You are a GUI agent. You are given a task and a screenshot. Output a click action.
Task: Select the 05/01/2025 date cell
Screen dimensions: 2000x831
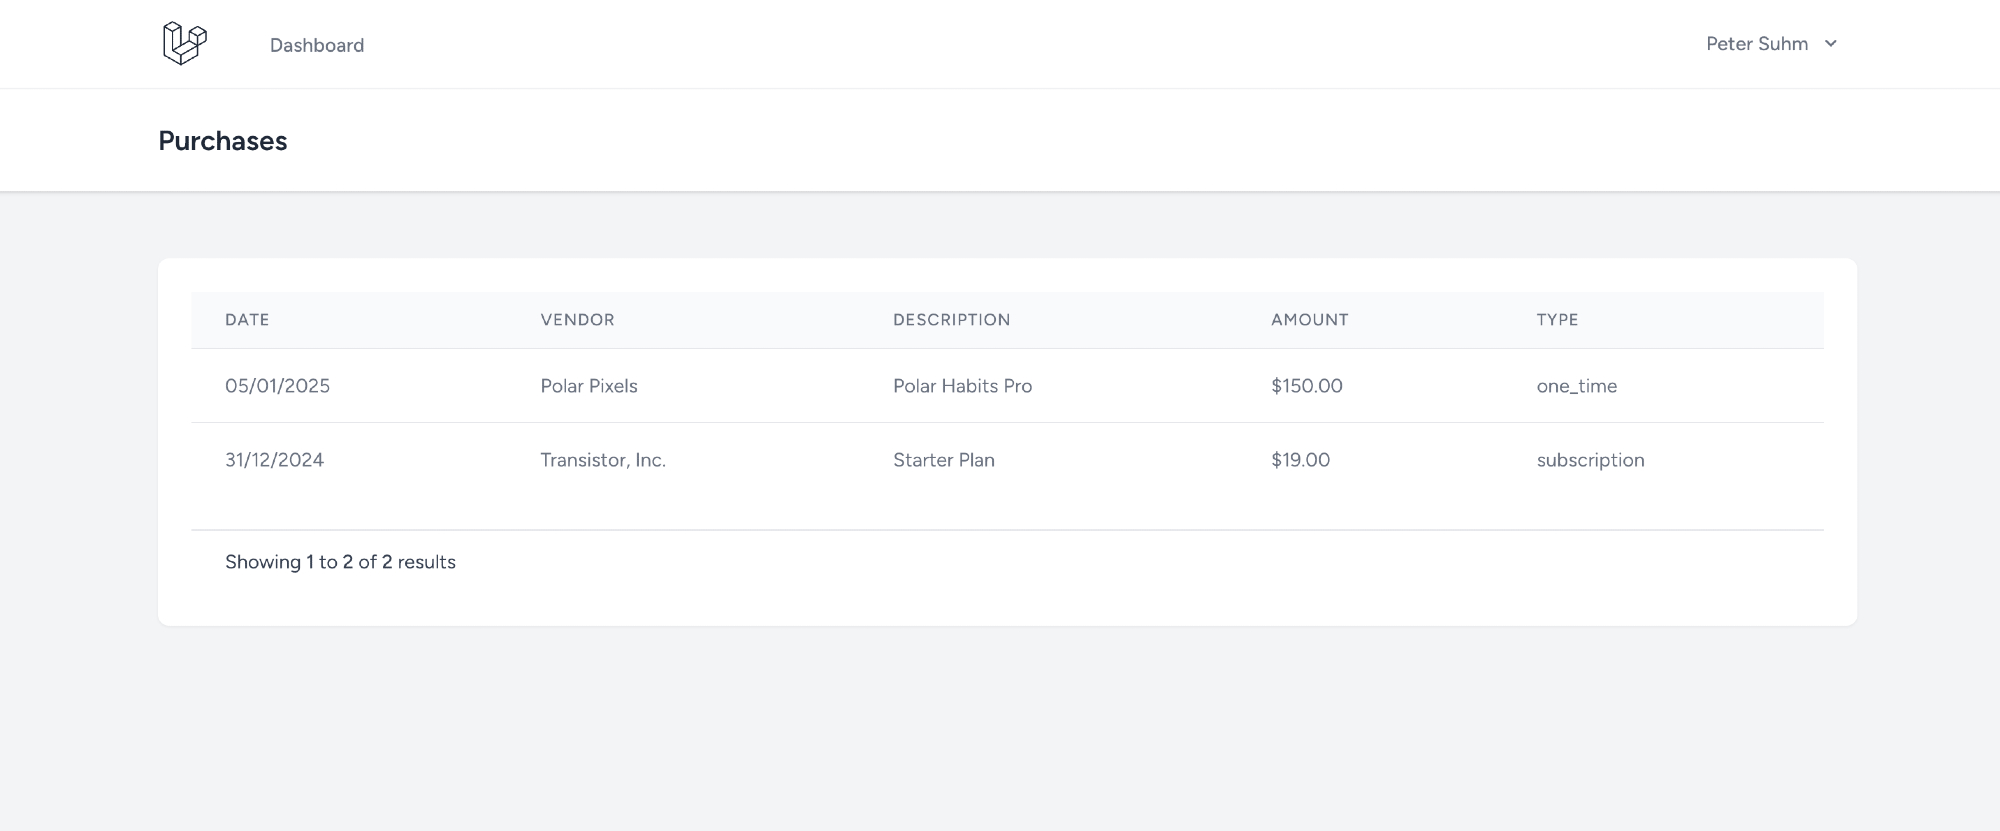tap(277, 386)
